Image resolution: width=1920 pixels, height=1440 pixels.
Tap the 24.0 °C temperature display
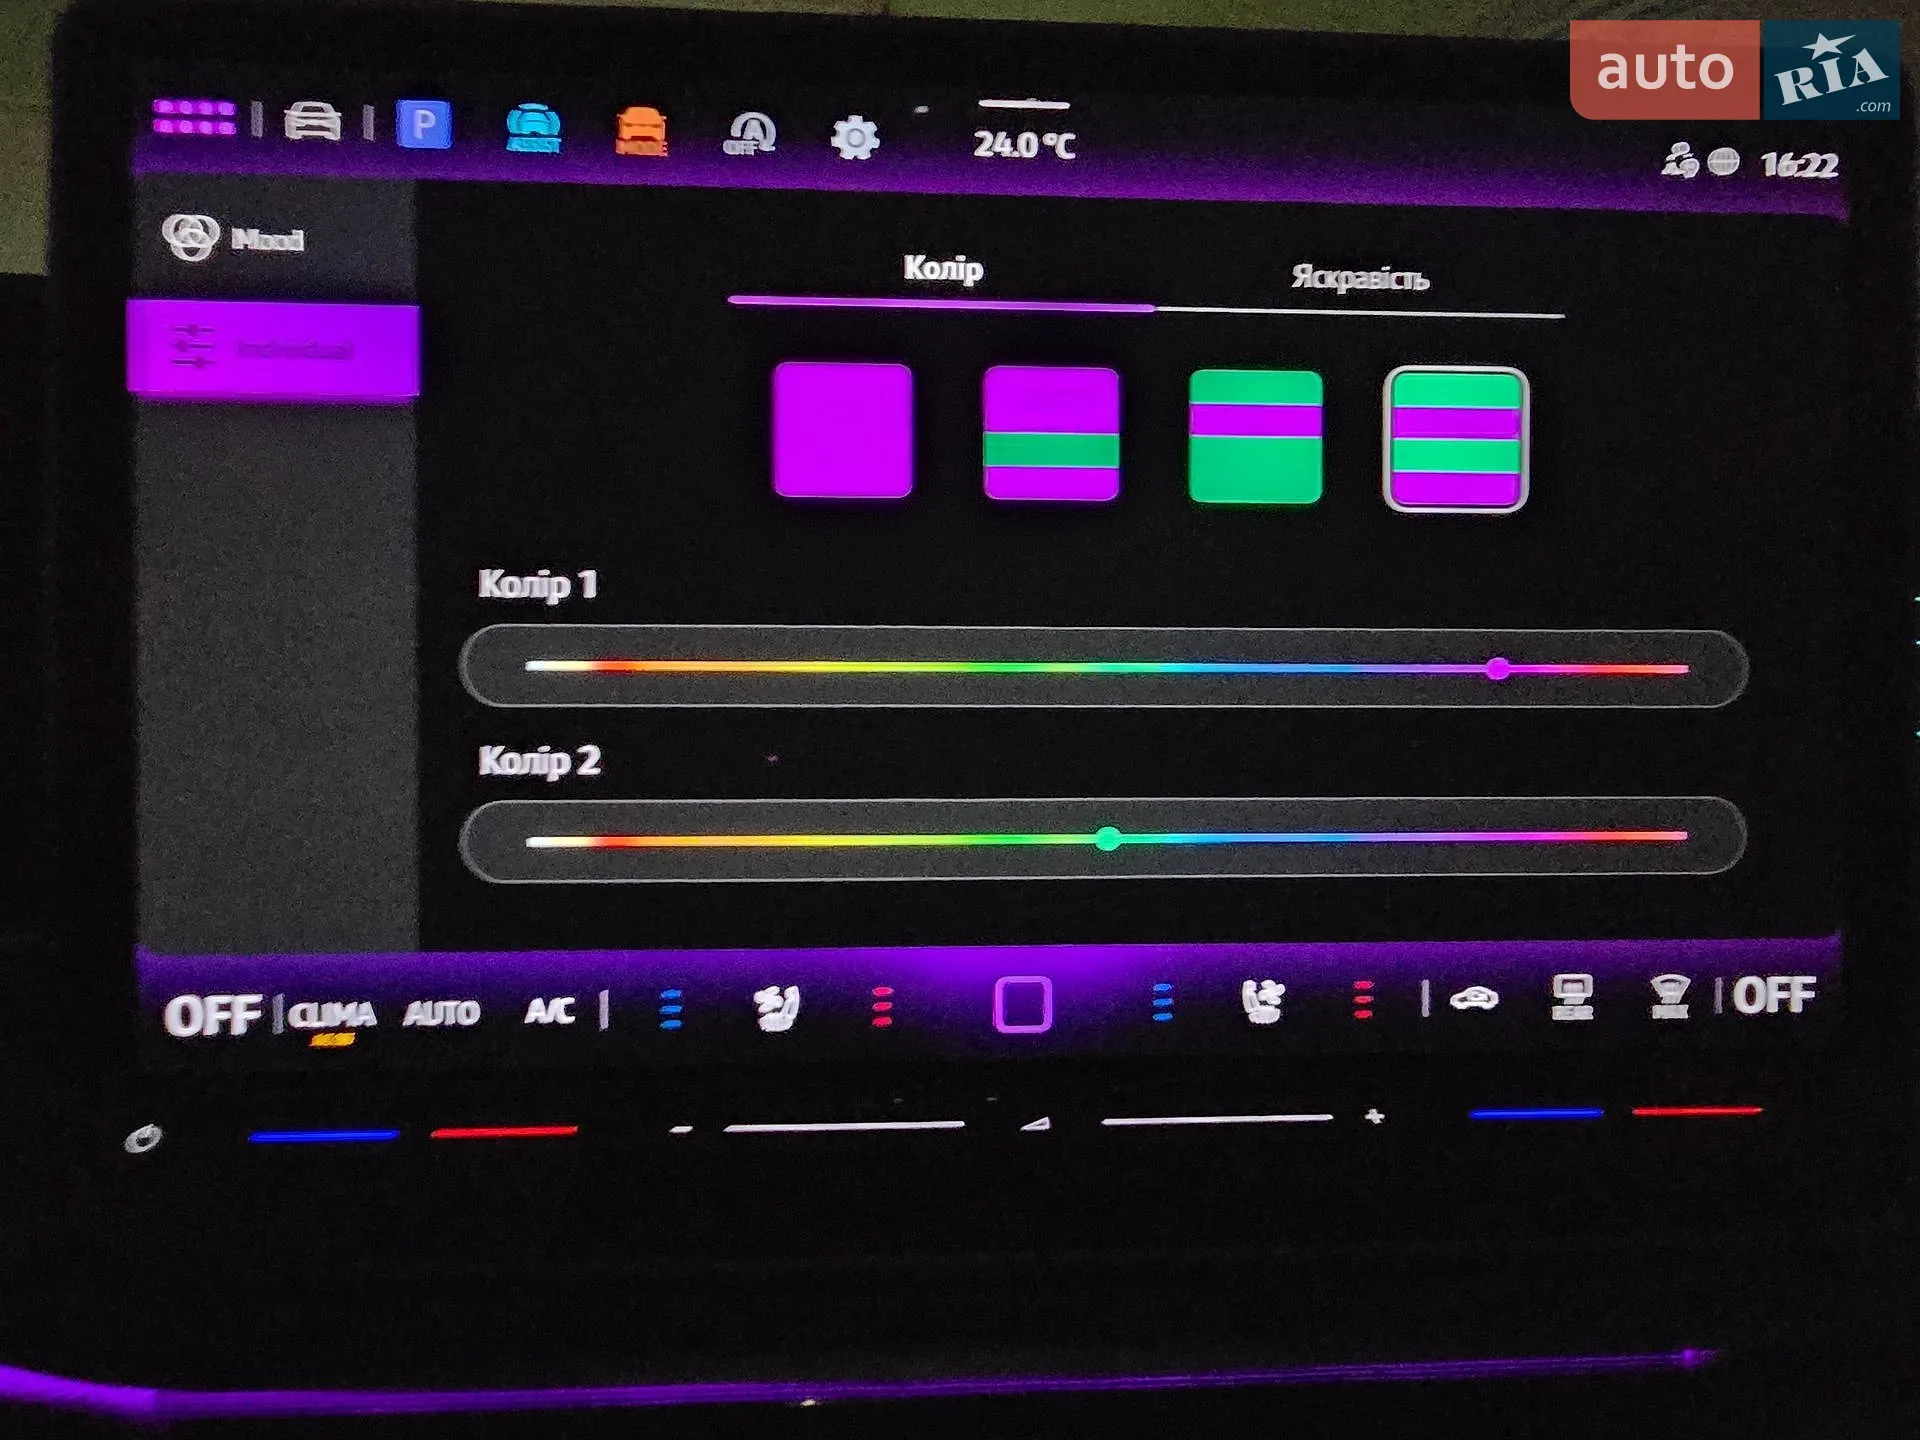pos(1024,145)
